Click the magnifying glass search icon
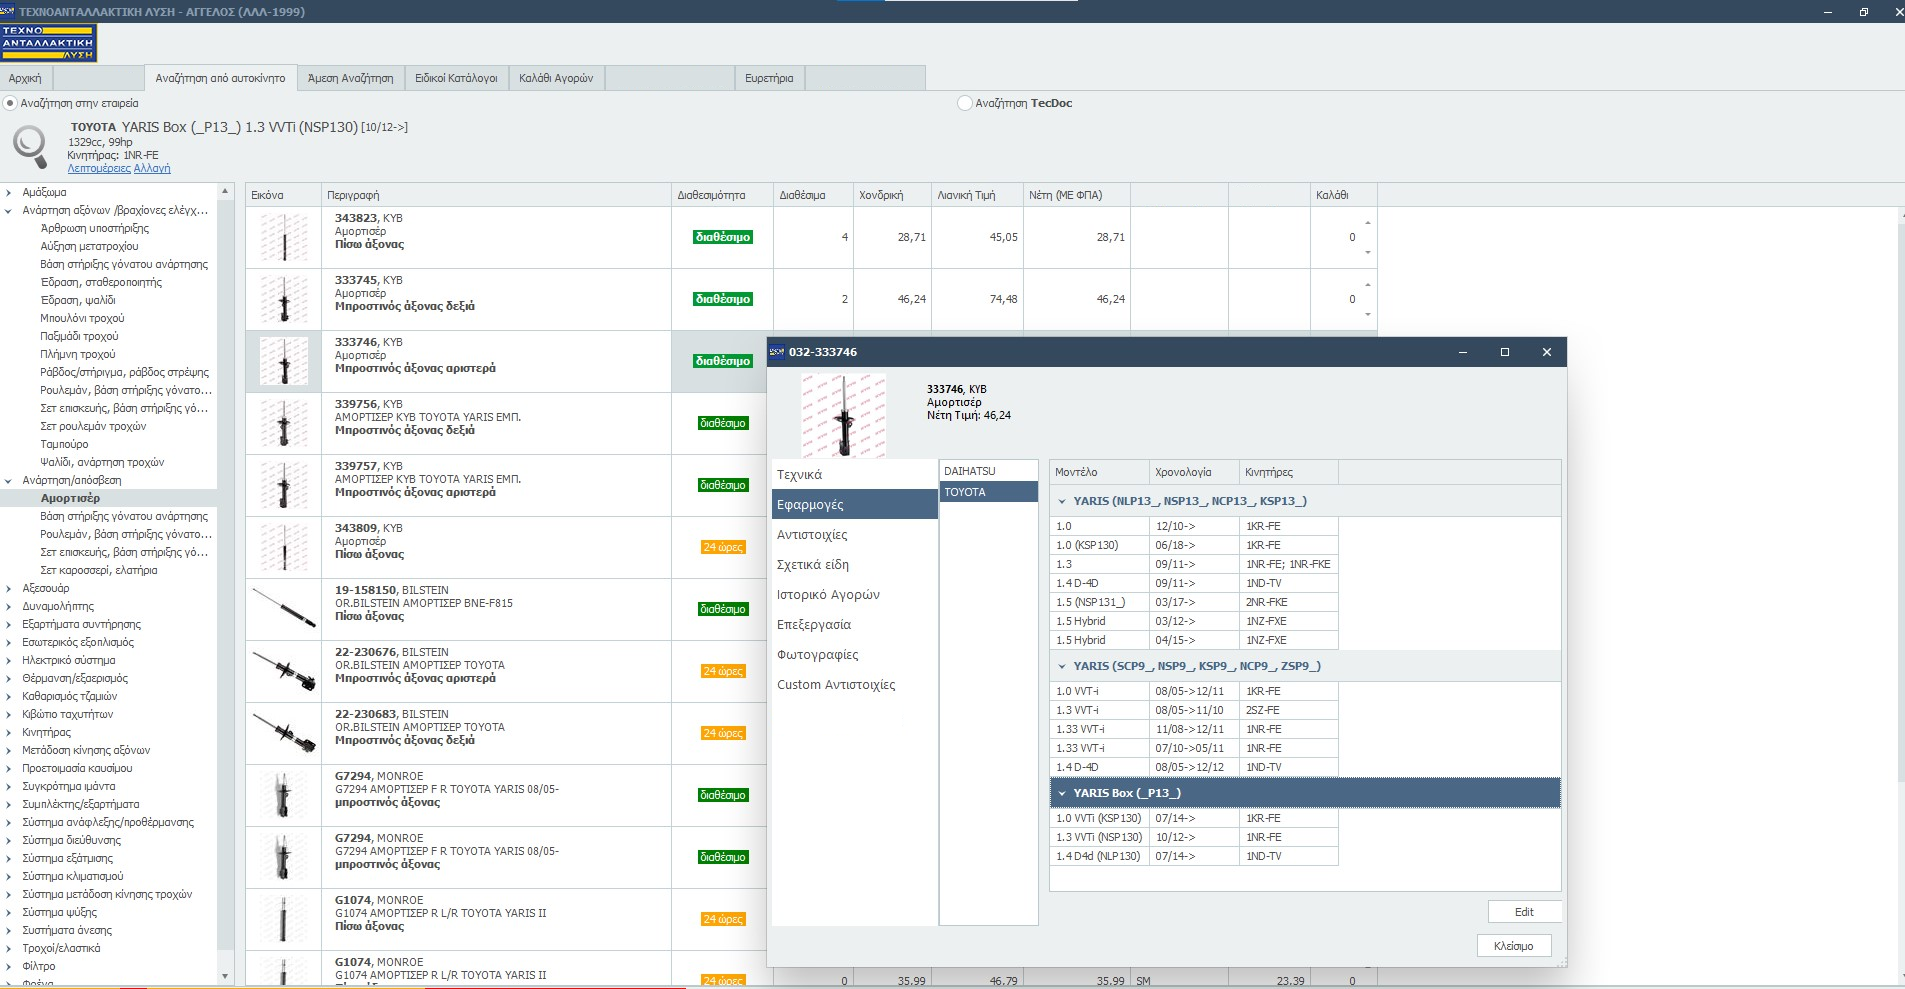1905x989 pixels. (x=30, y=148)
